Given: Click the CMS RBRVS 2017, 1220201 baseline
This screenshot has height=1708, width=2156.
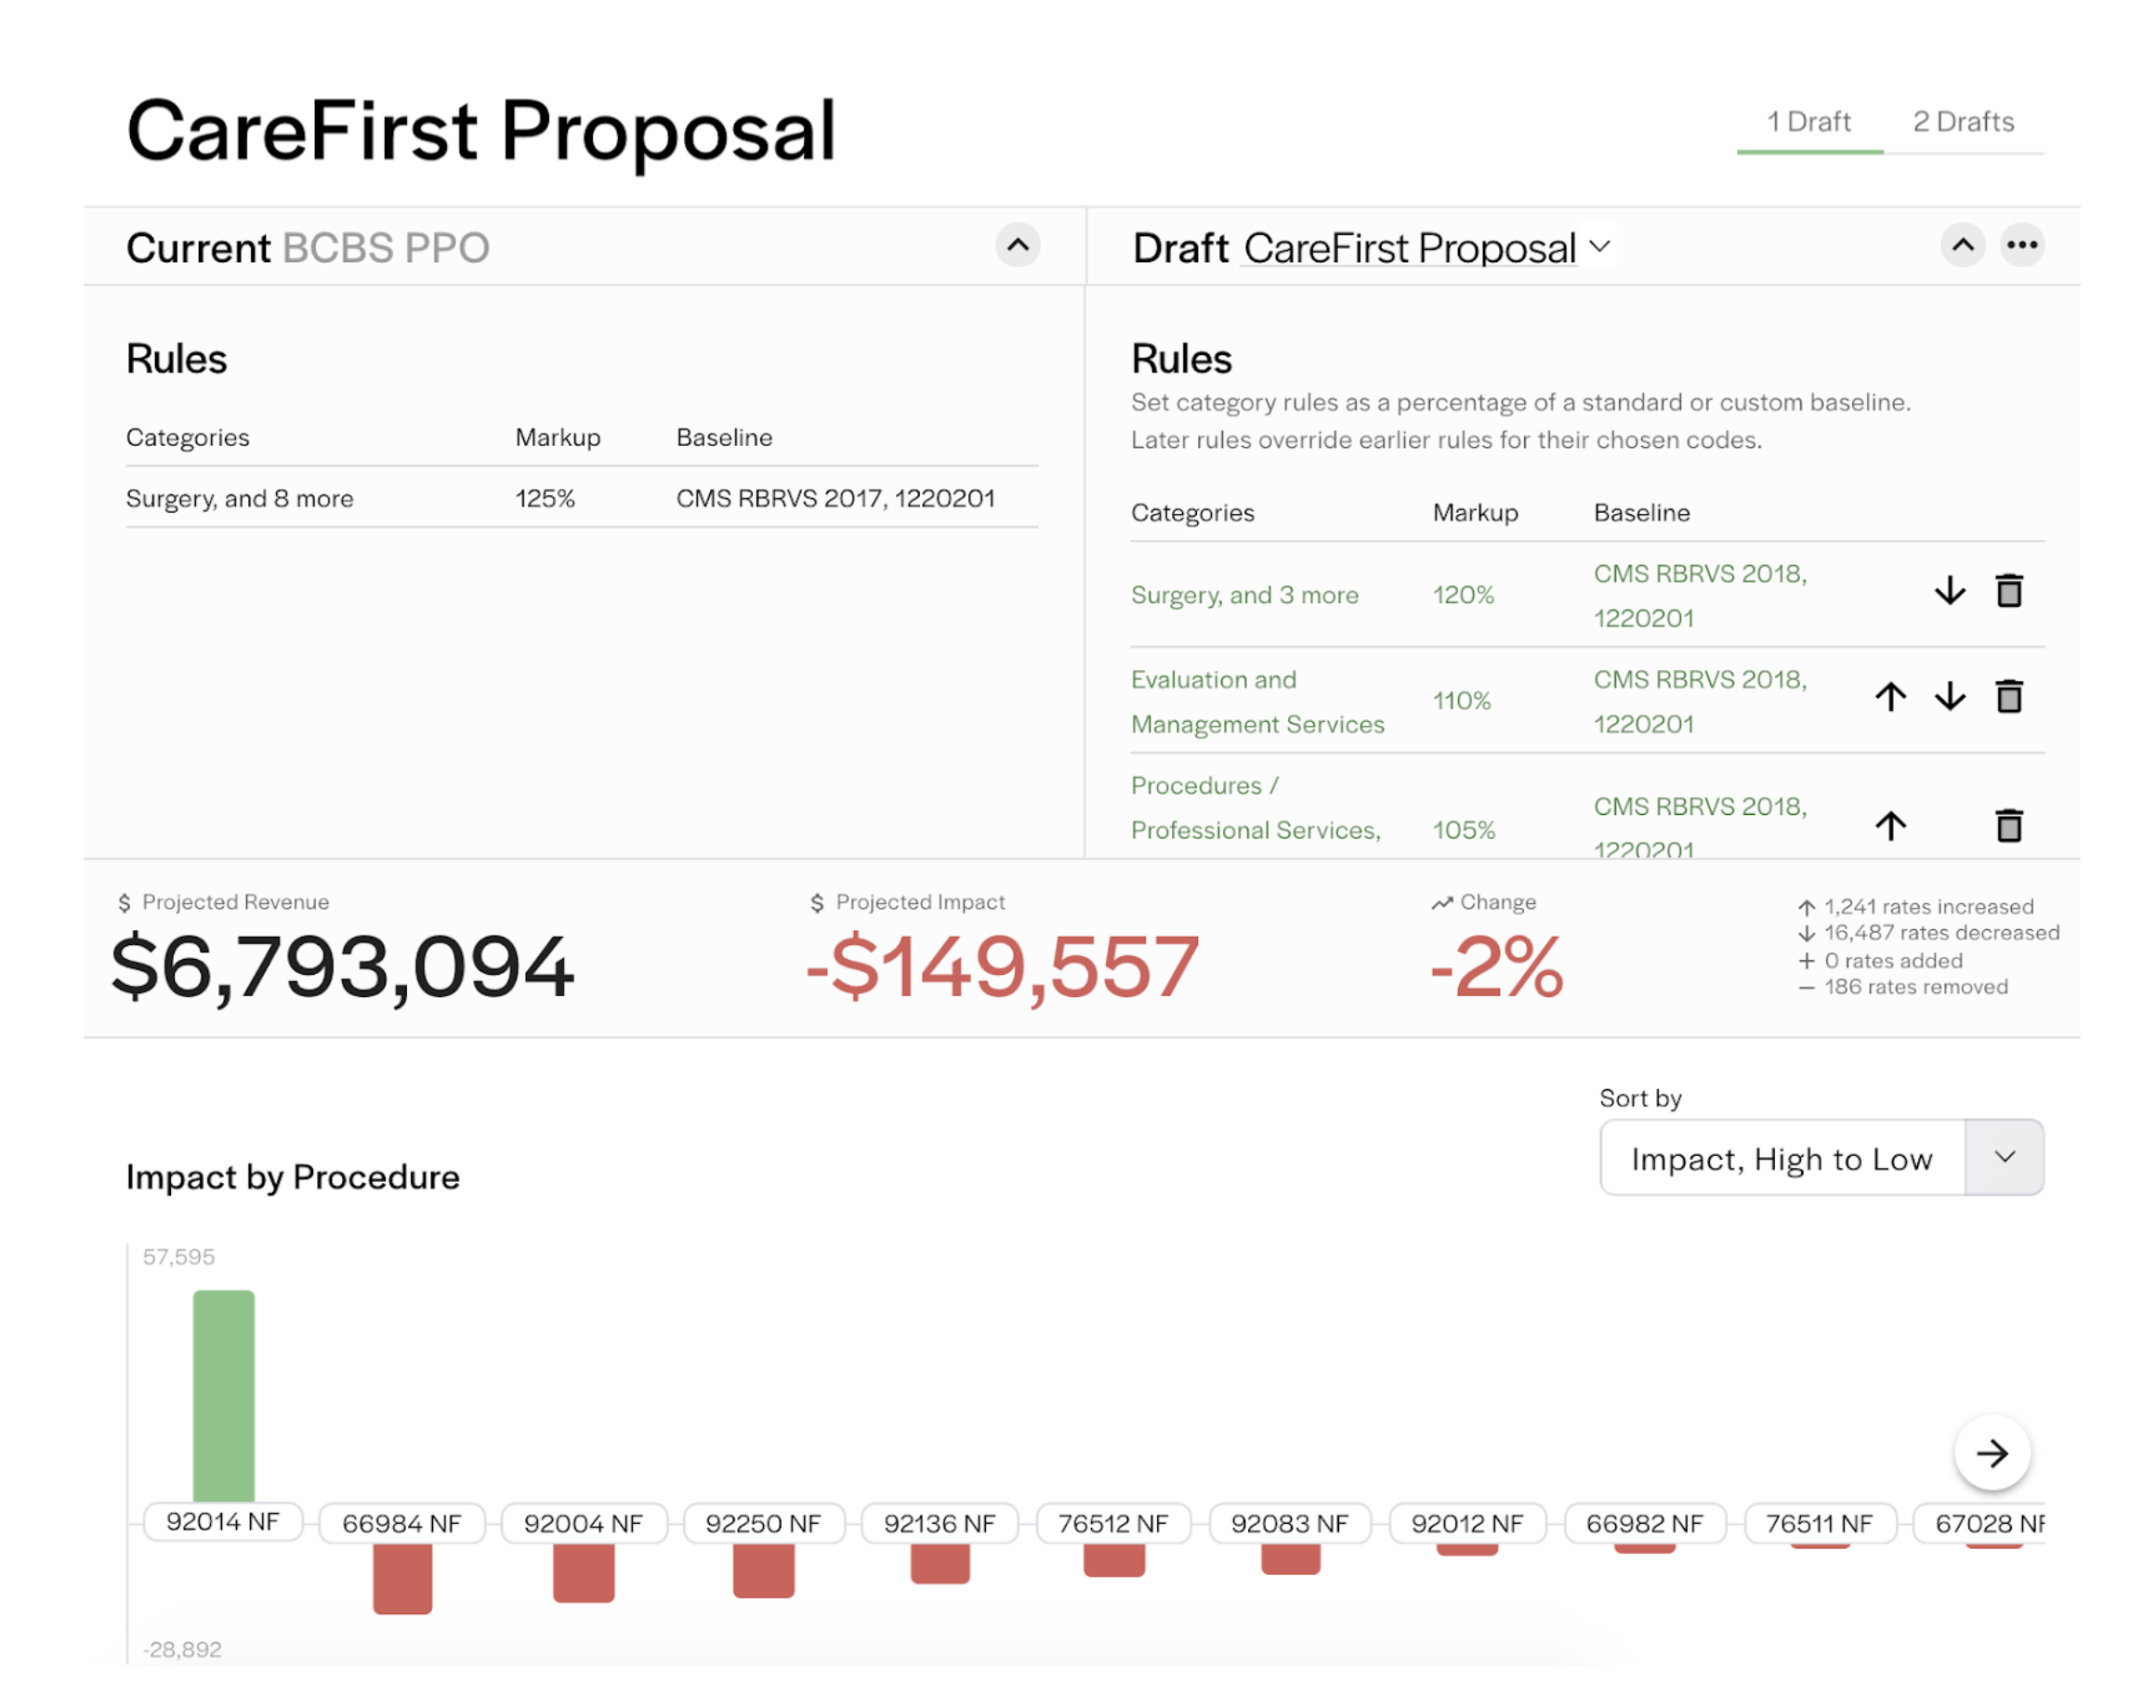Looking at the screenshot, I should coord(835,498).
